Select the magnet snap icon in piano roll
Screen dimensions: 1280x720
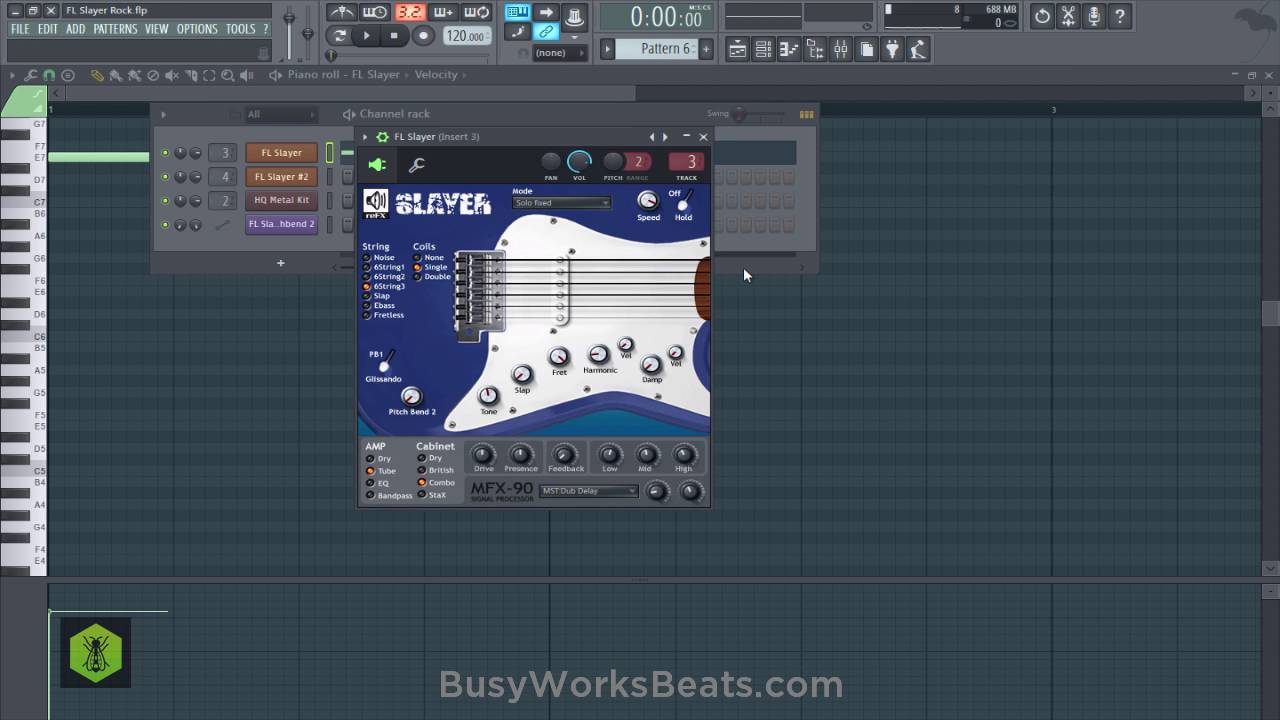tap(49, 75)
